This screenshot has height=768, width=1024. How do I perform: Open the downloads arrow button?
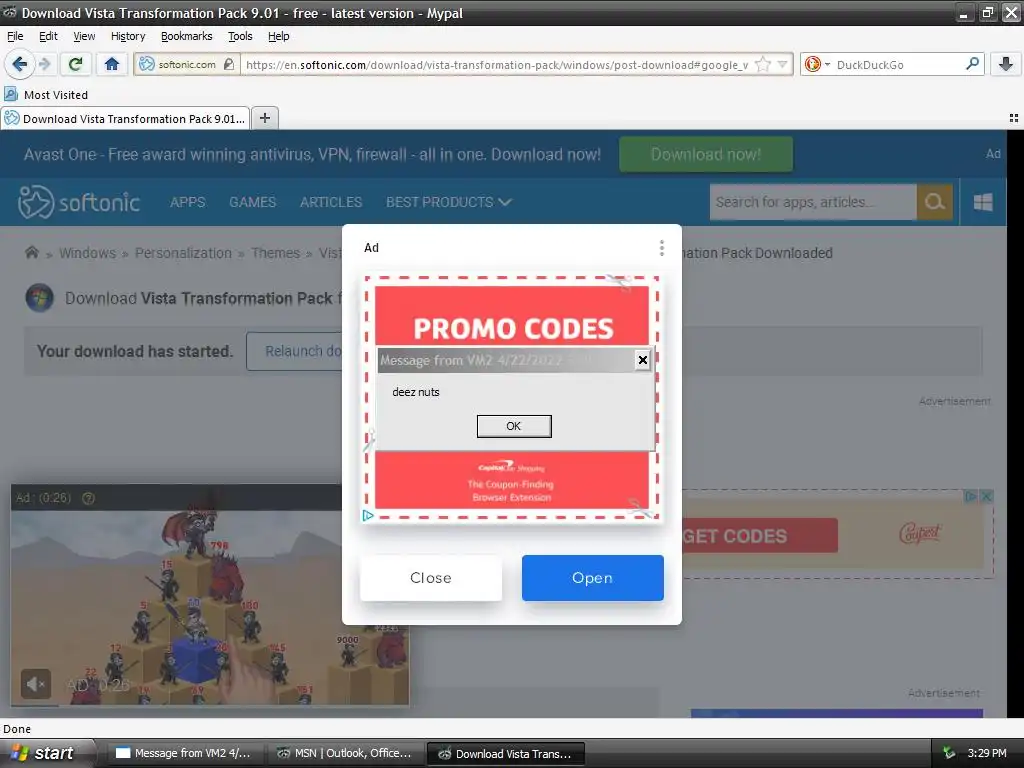click(1006, 64)
